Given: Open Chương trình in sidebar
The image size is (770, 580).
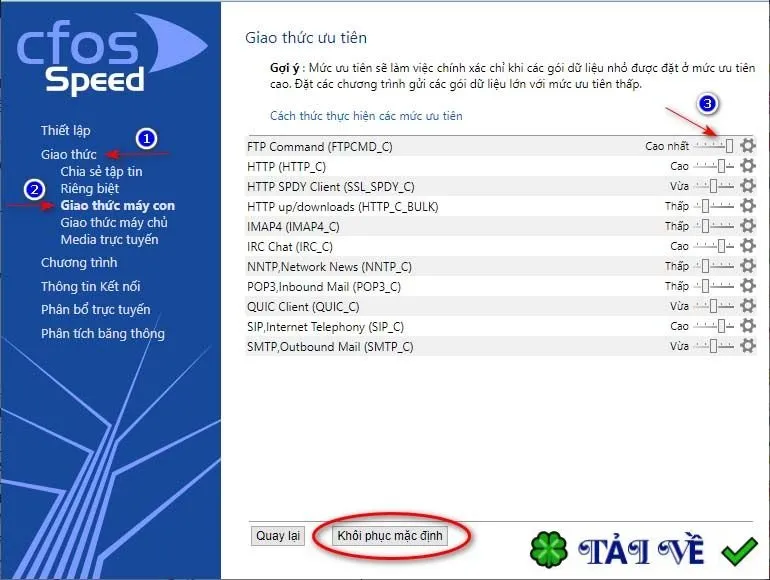Looking at the screenshot, I should coord(79,263).
